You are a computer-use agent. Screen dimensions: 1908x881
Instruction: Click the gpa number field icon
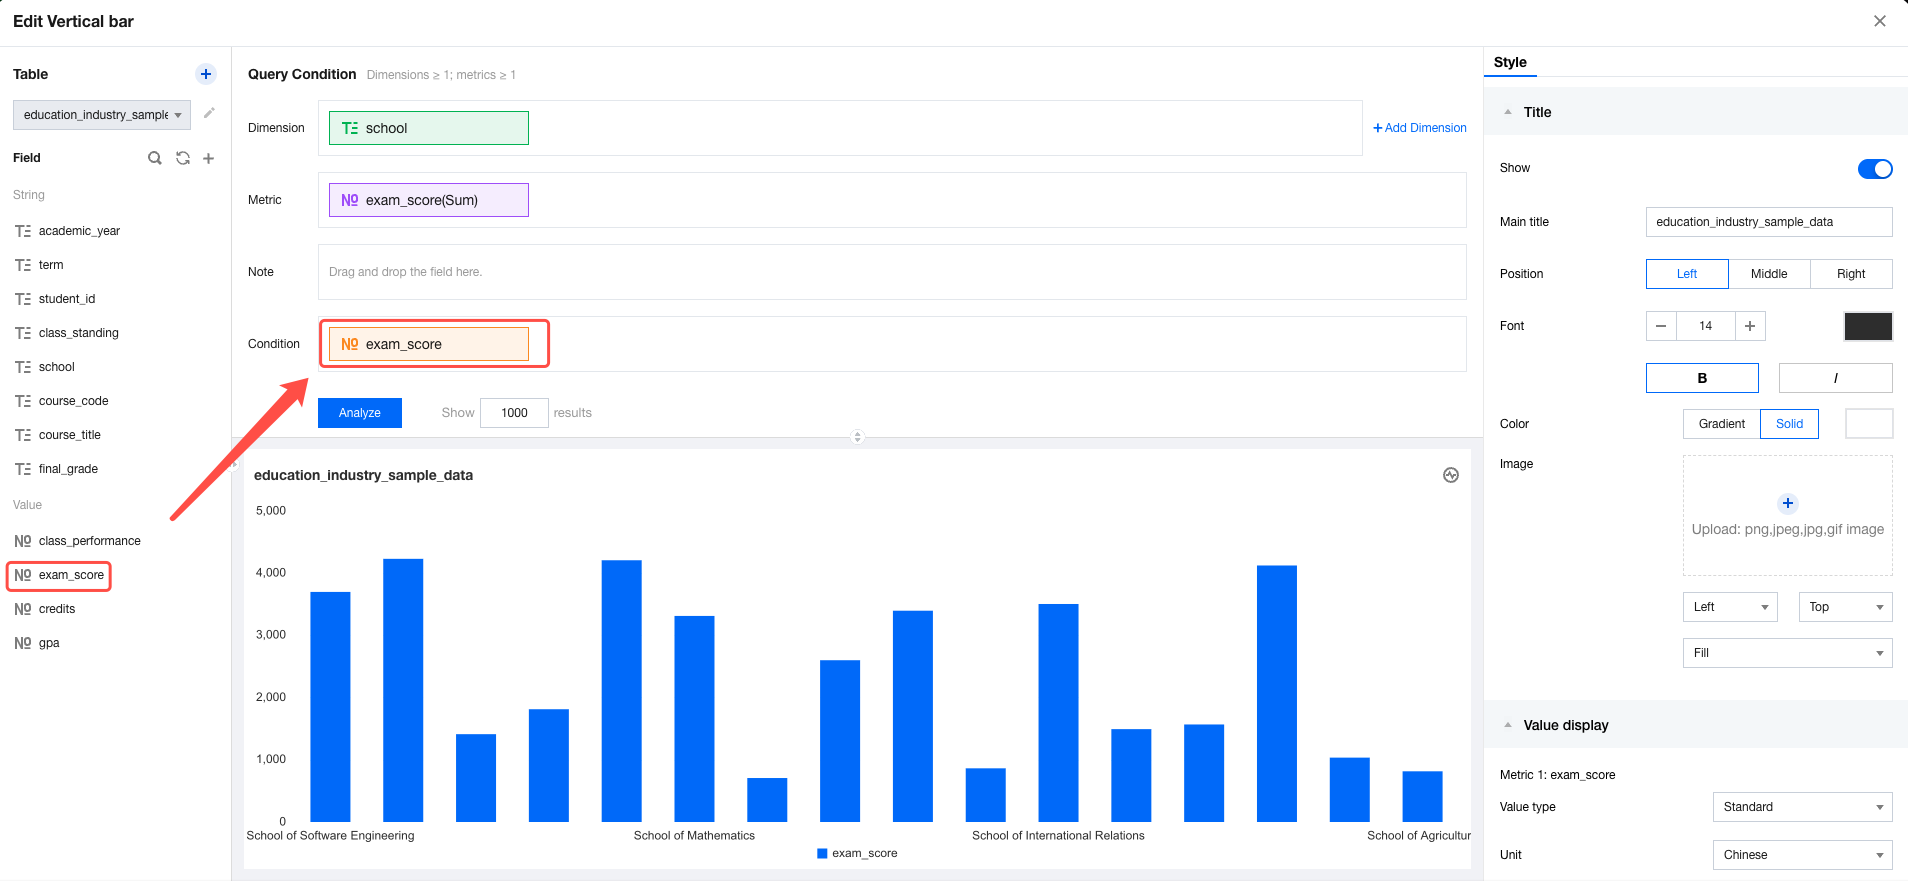(23, 643)
